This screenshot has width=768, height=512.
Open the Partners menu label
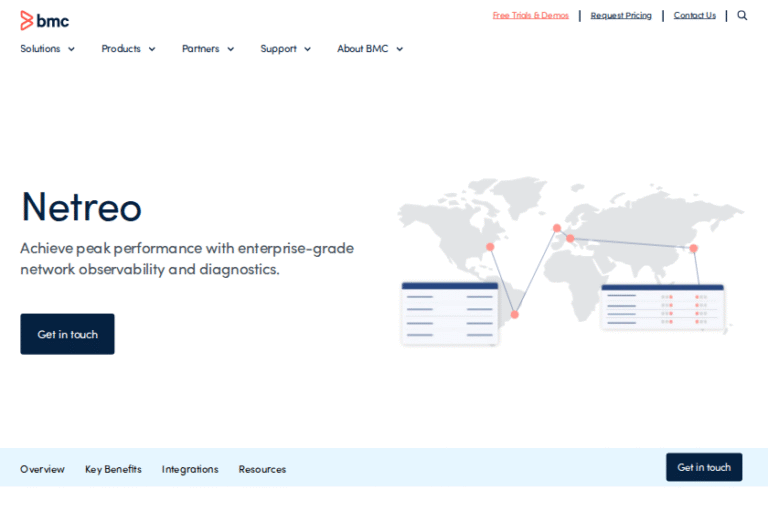201,49
